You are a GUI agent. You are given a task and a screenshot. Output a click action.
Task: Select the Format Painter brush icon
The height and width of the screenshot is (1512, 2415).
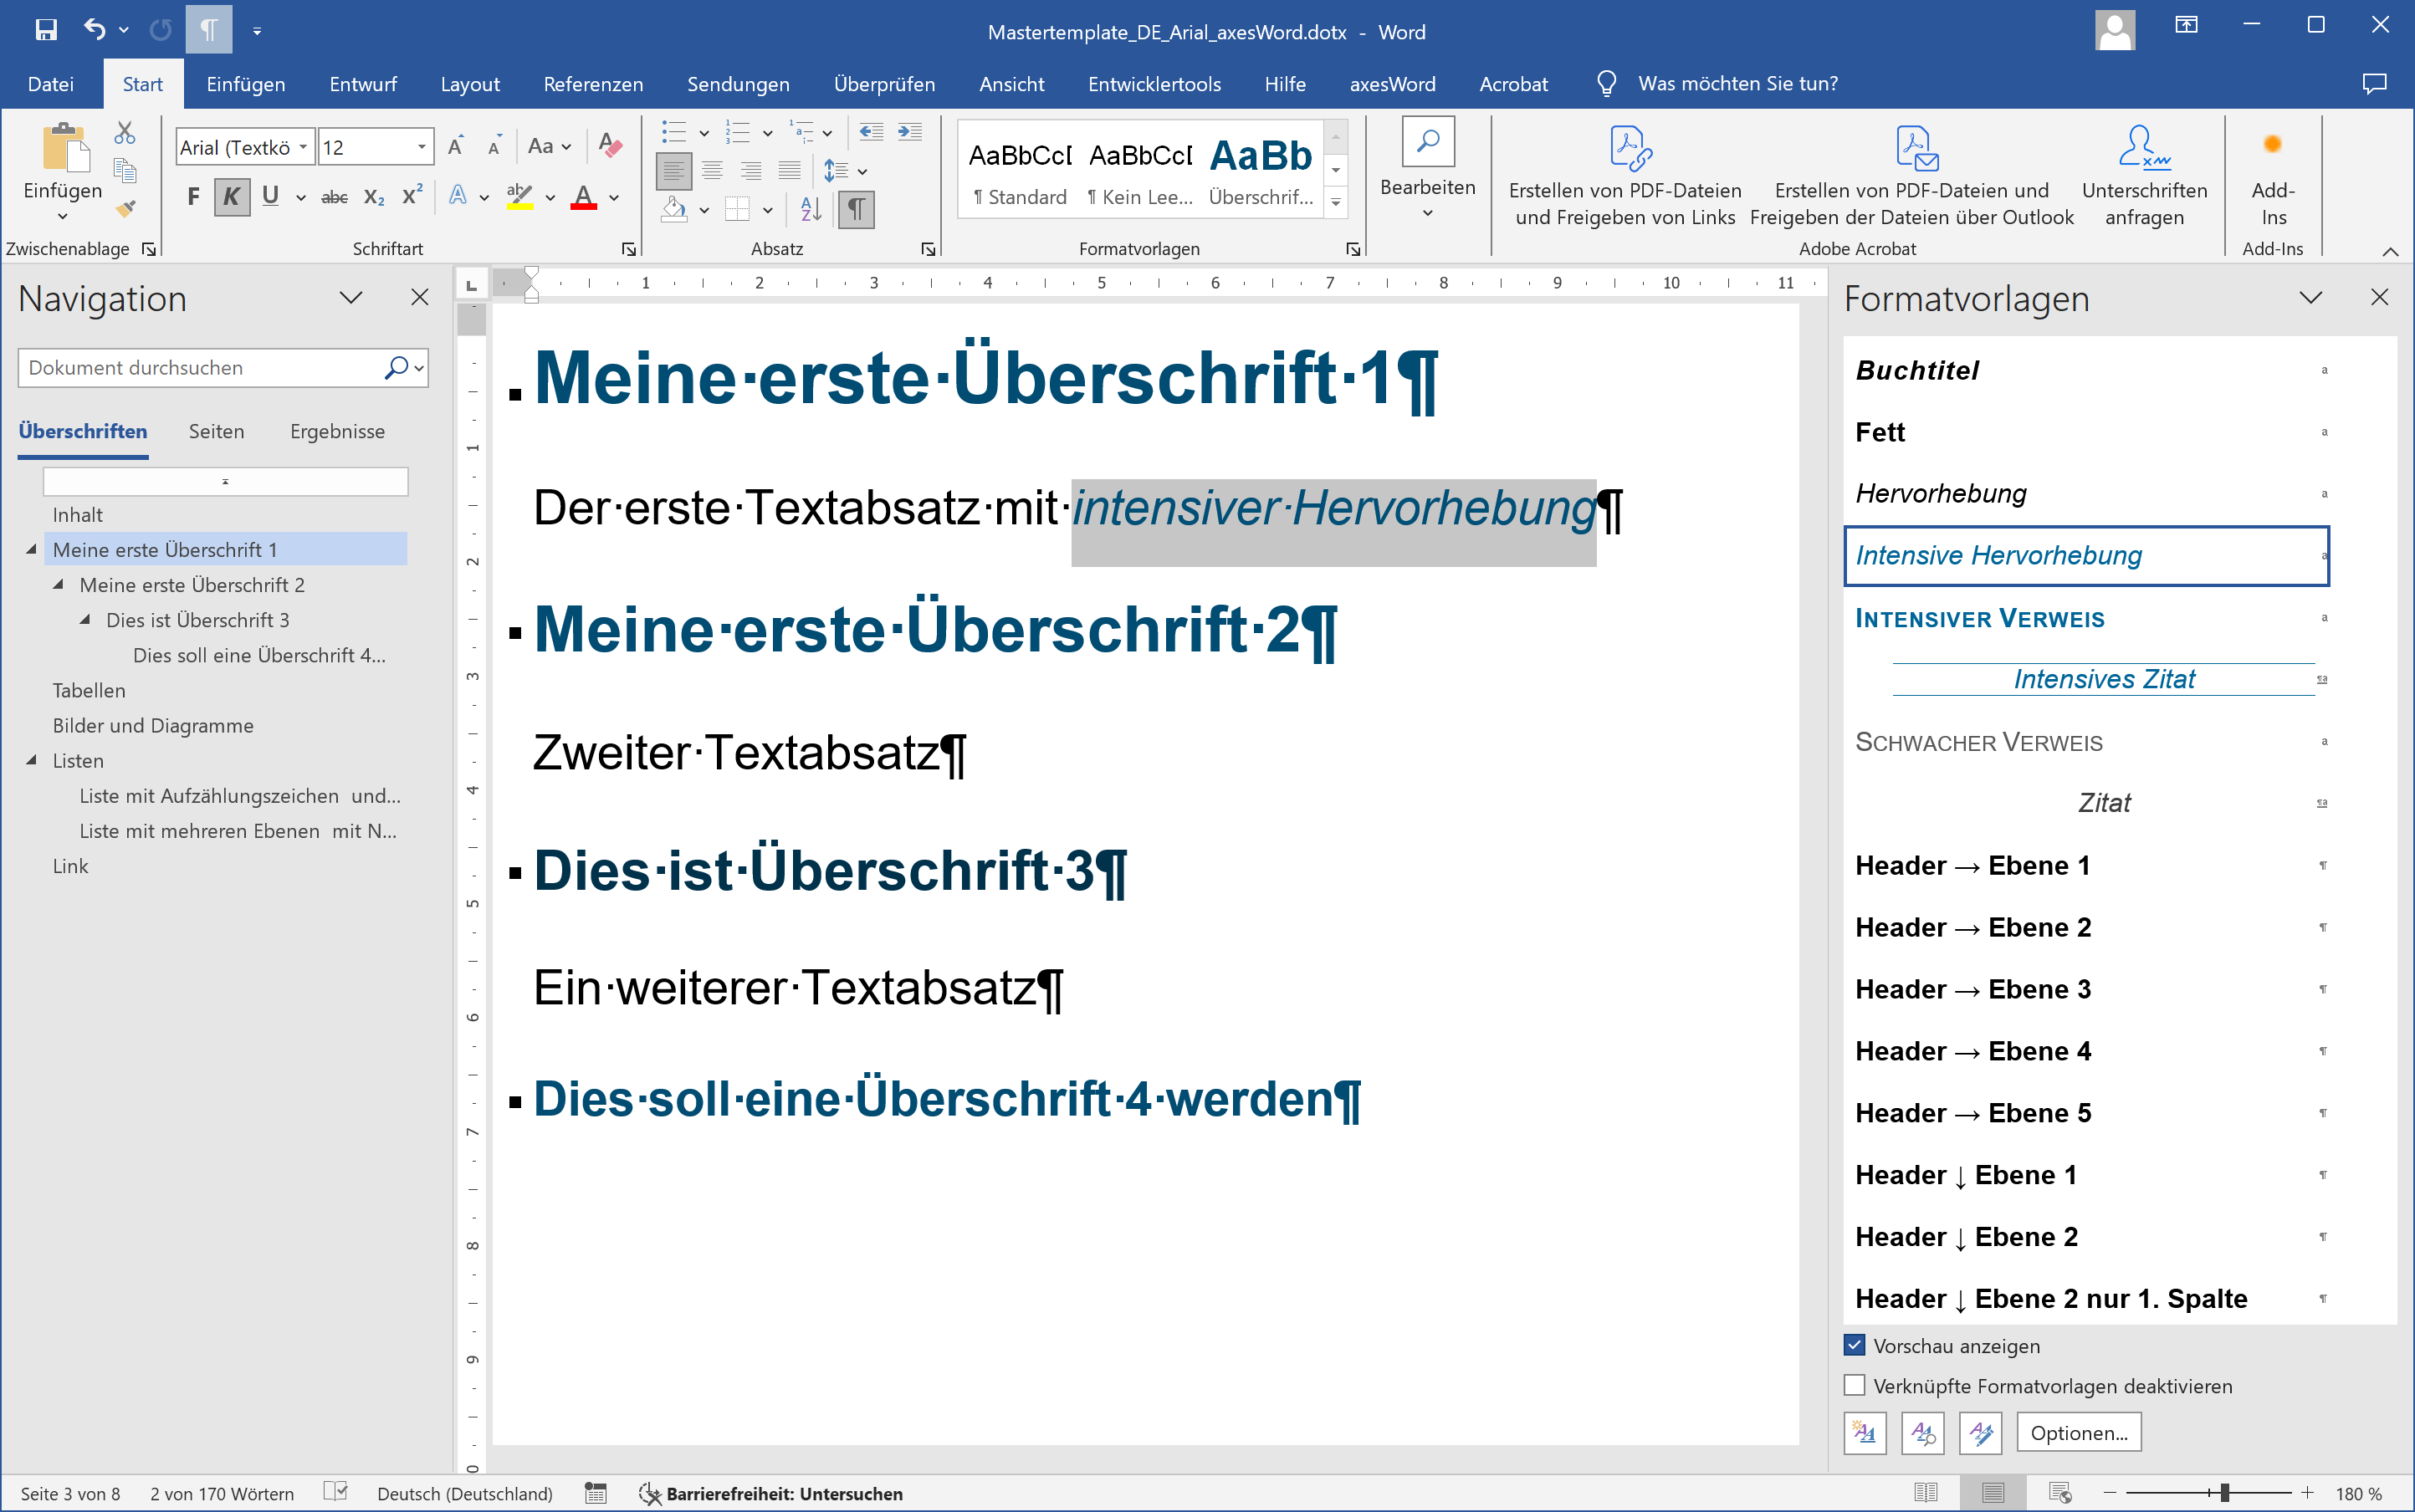pos(125,208)
